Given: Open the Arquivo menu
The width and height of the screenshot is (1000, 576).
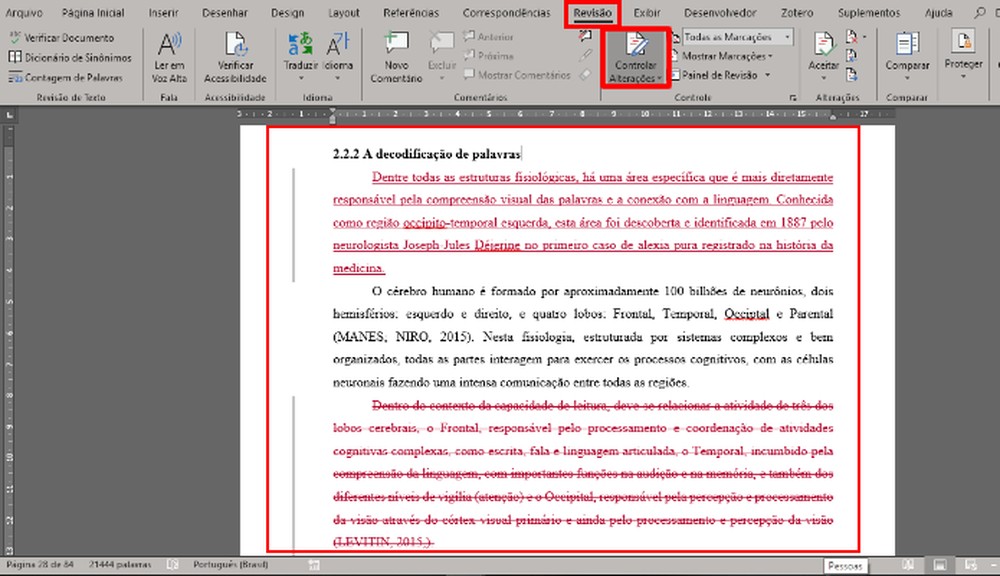Looking at the screenshot, I should 24,13.
